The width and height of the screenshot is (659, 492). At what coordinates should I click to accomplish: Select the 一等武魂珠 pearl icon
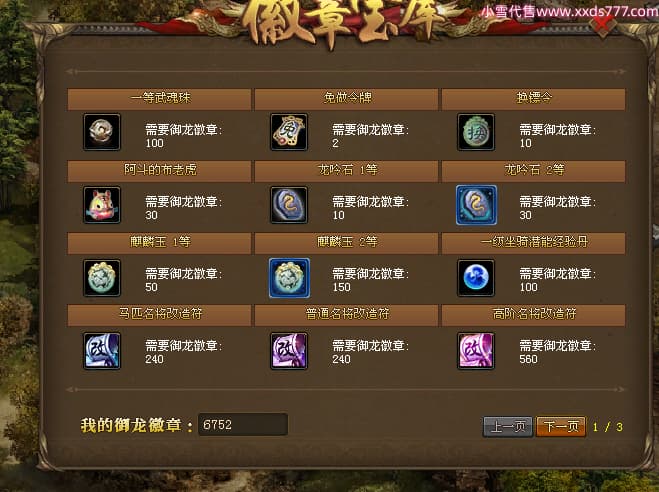coord(102,132)
